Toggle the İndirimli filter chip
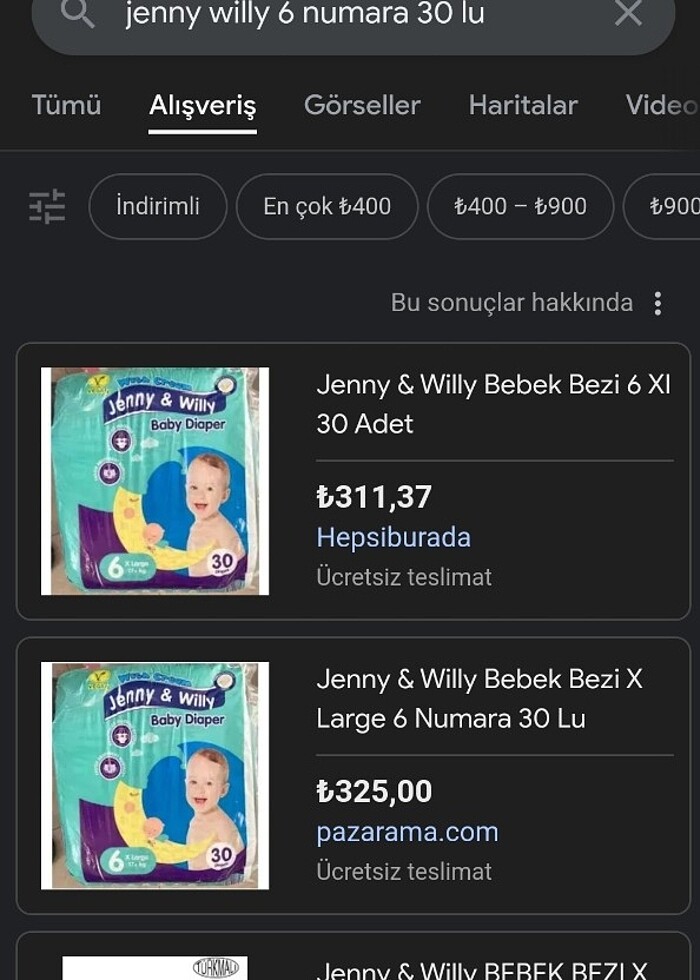The height and width of the screenshot is (980, 700). pyautogui.click(x=158, y=206)
